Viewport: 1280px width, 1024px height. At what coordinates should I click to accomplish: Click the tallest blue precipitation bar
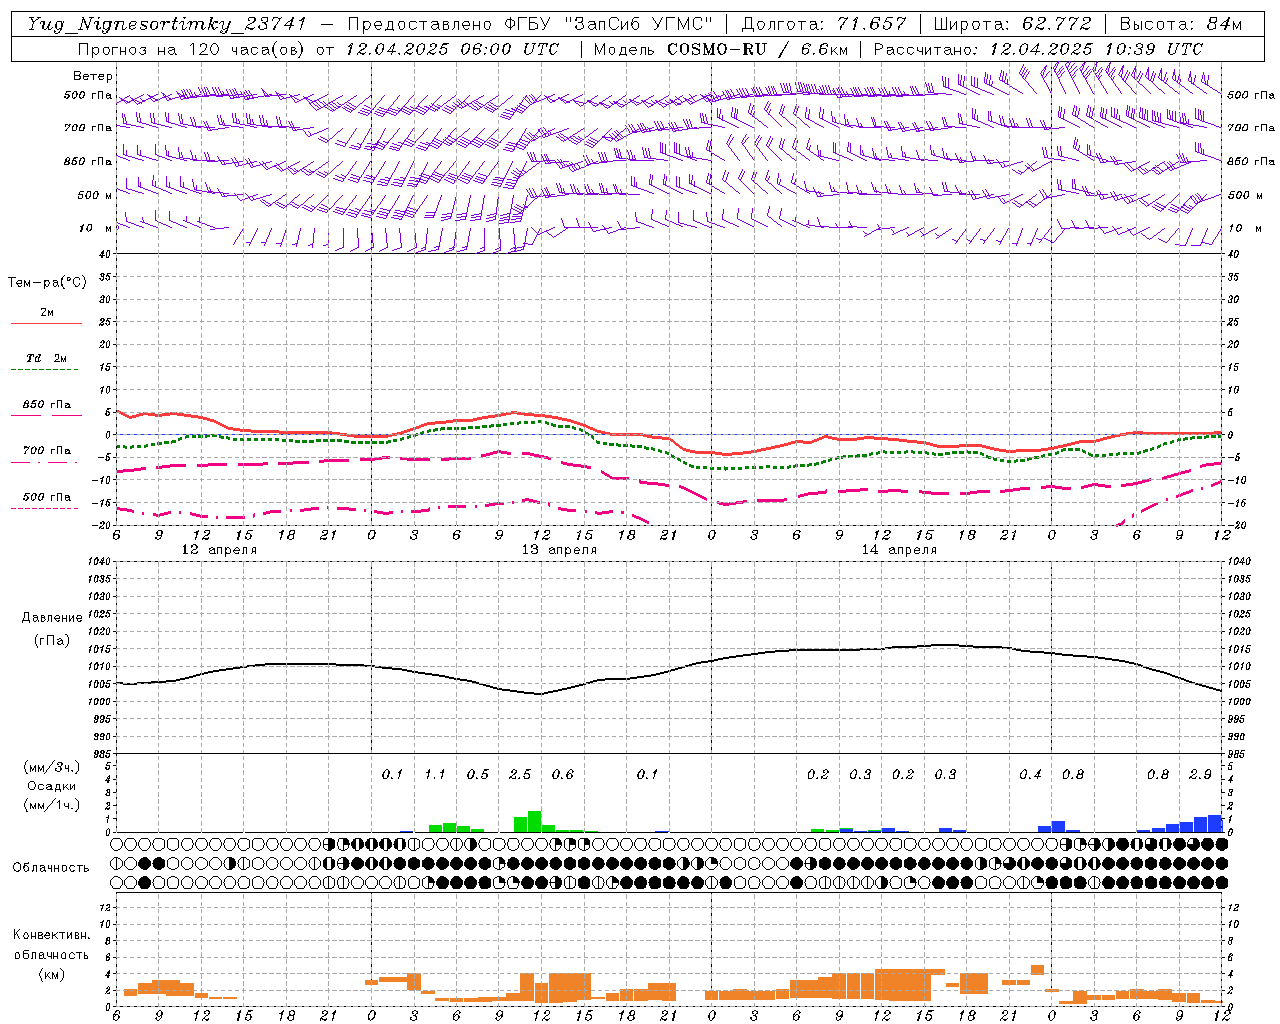1215,824
